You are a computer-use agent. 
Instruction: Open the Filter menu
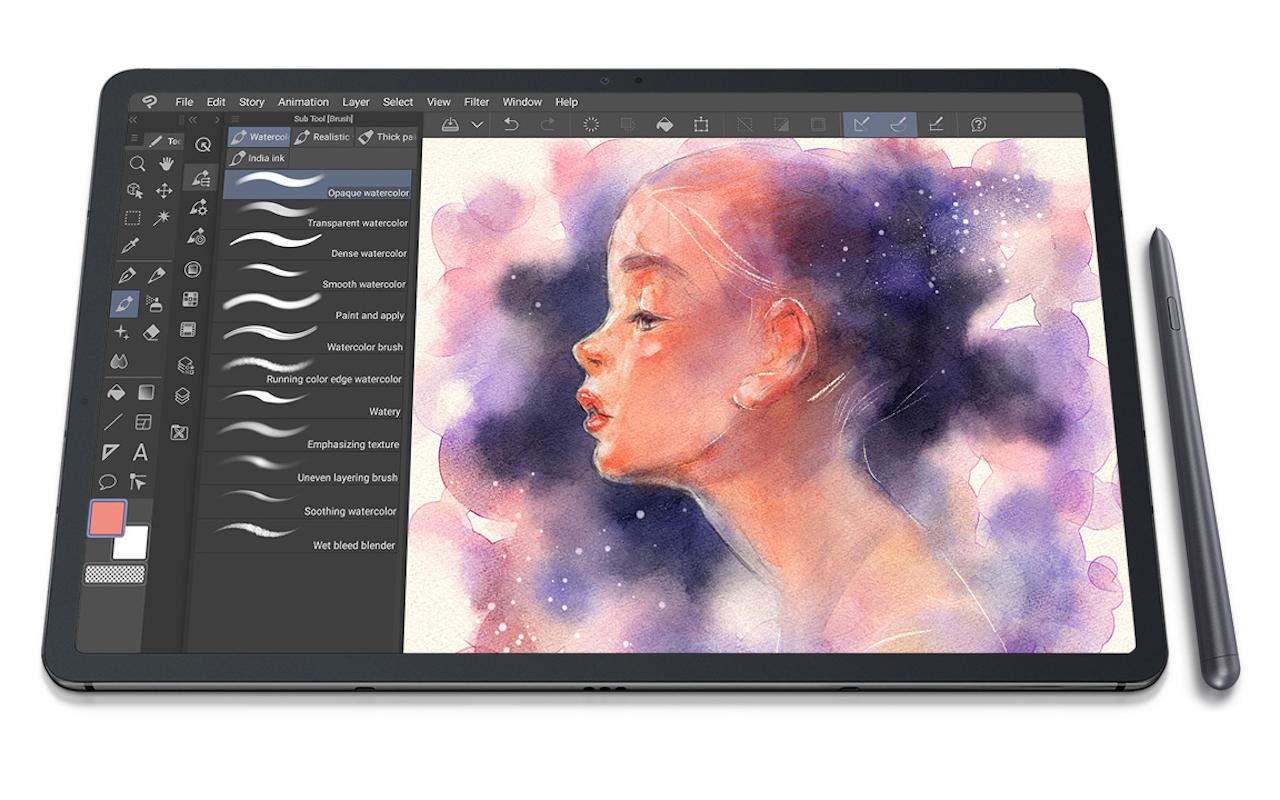click(477, 102)
